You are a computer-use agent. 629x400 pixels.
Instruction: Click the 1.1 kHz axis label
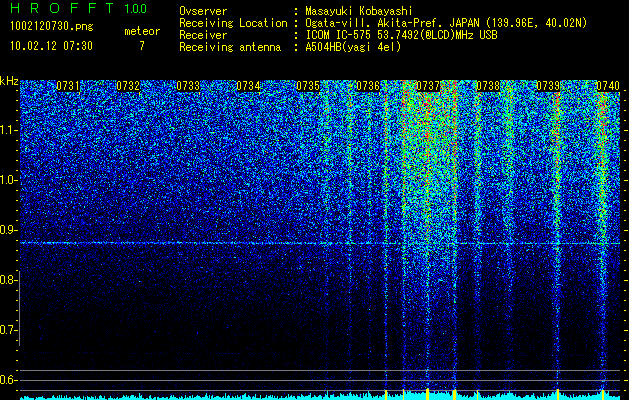click(x=8, y=130)
